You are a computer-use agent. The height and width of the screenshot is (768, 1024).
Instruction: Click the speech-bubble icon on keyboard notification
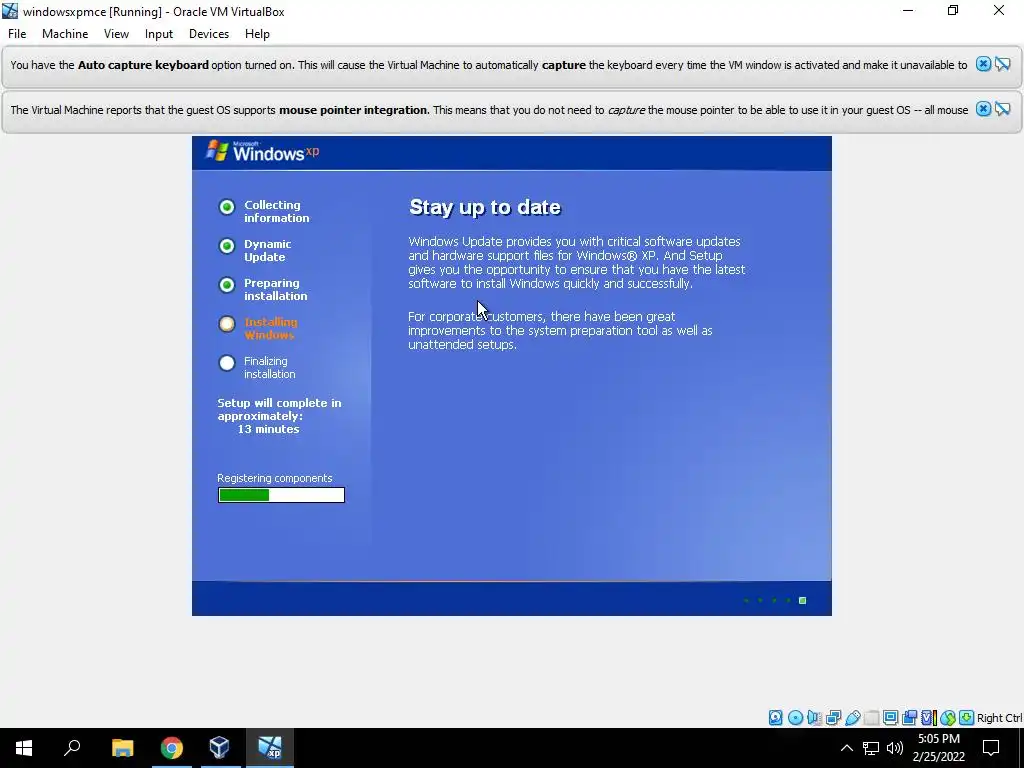tap(1002, 64)
